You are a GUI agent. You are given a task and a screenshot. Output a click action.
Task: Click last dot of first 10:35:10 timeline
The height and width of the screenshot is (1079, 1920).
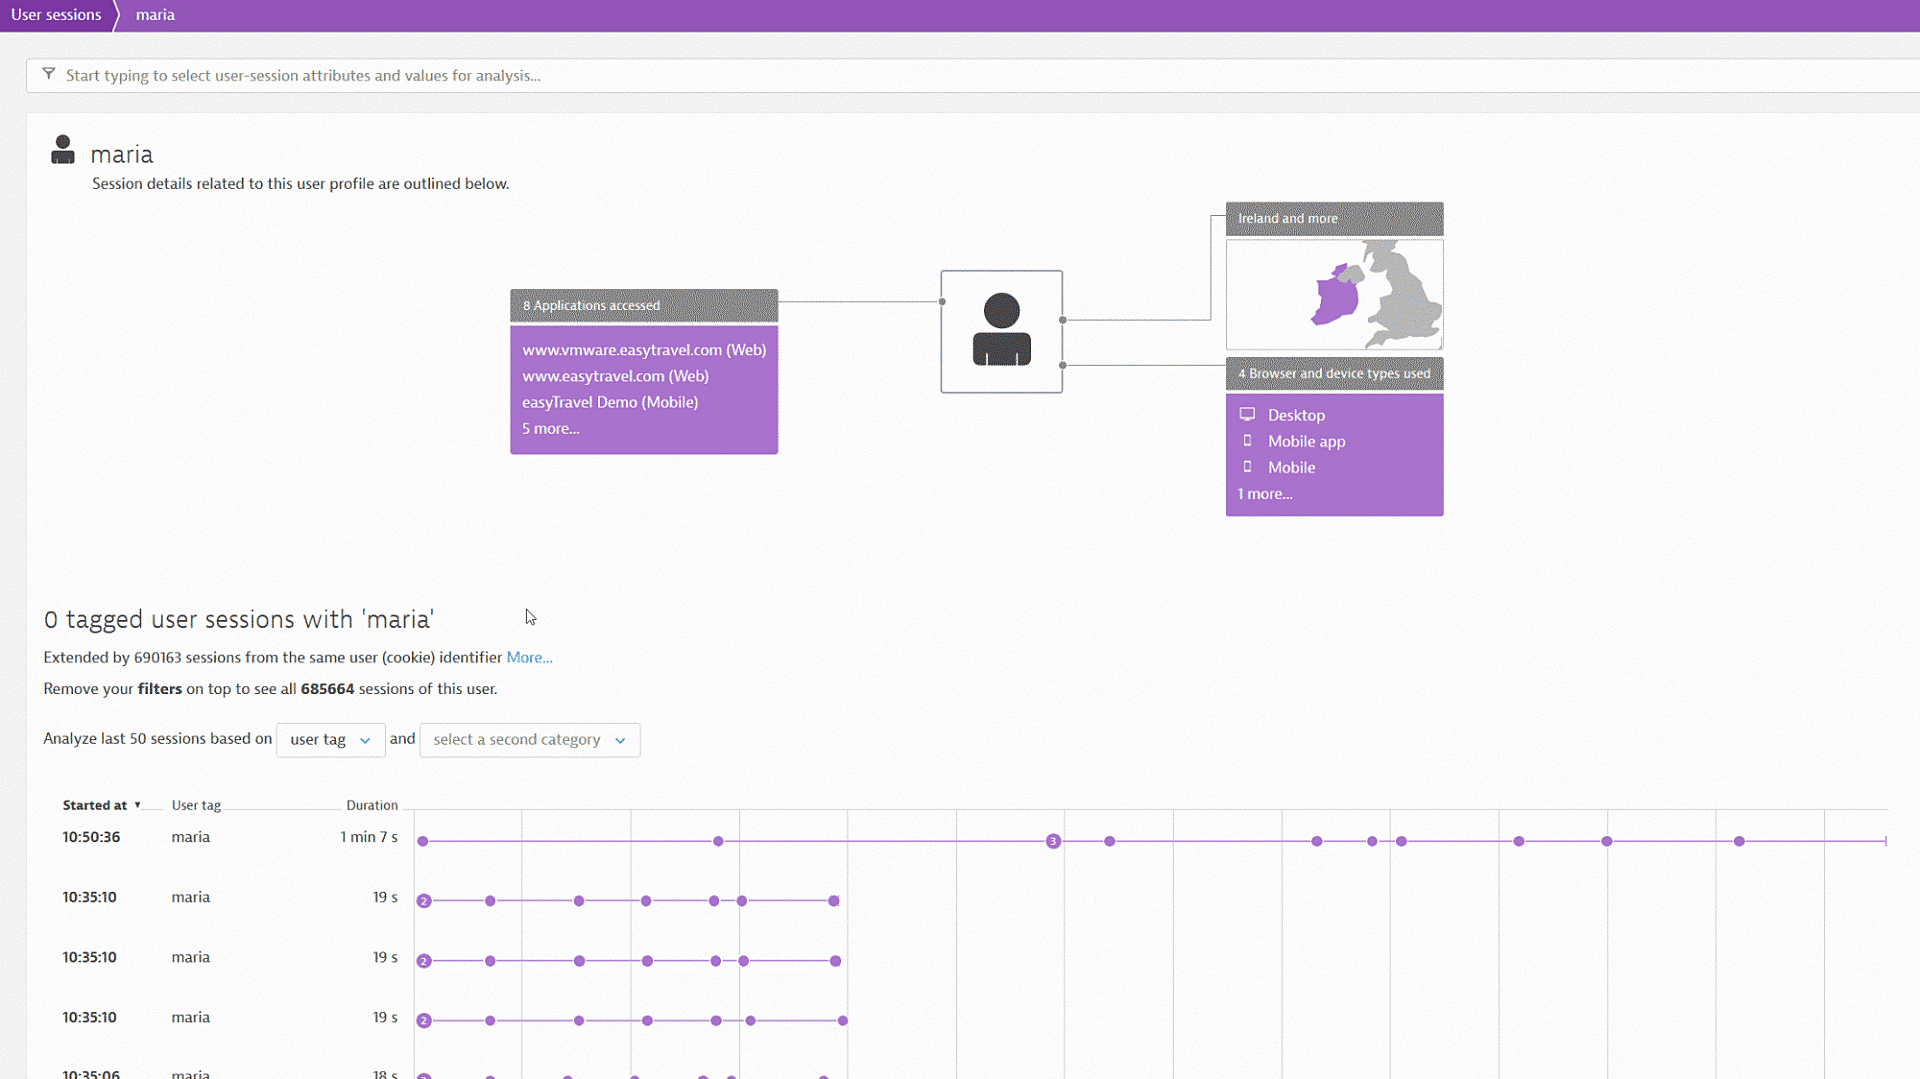tap(834, 901)
